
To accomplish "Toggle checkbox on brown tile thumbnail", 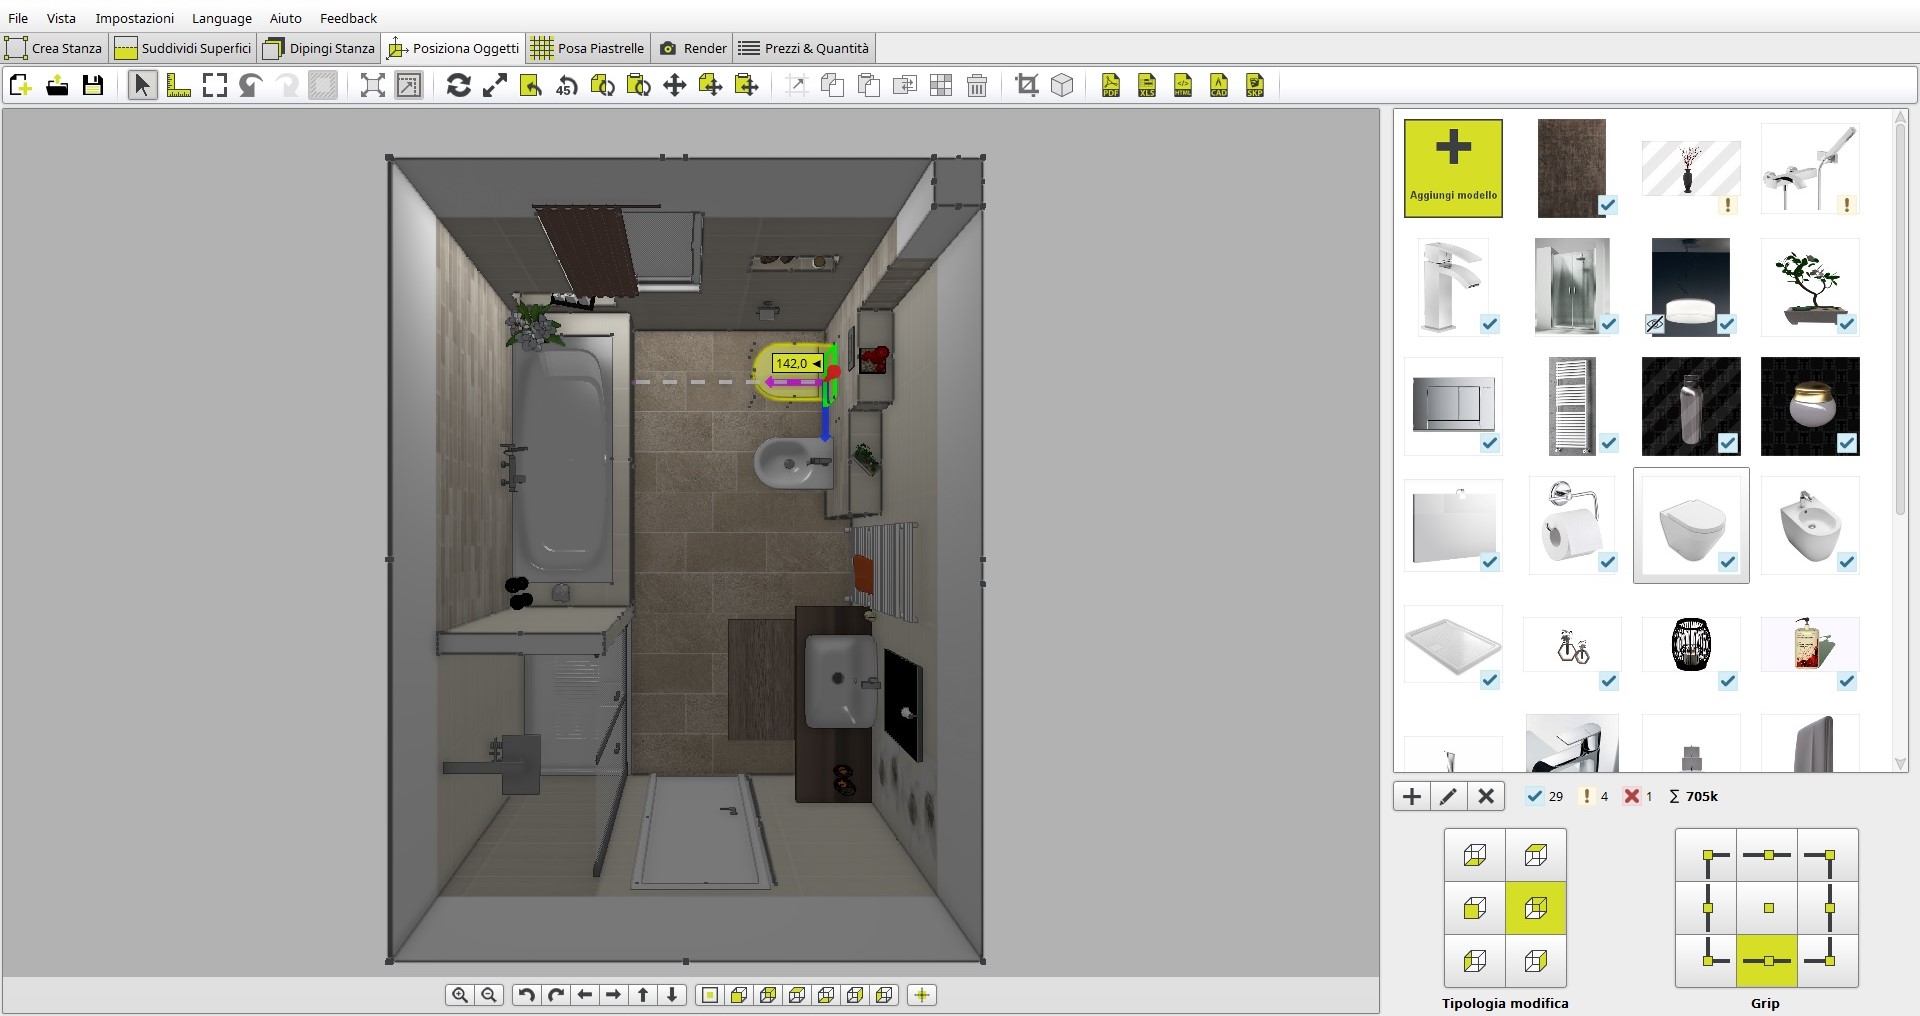I will 1608,205.
